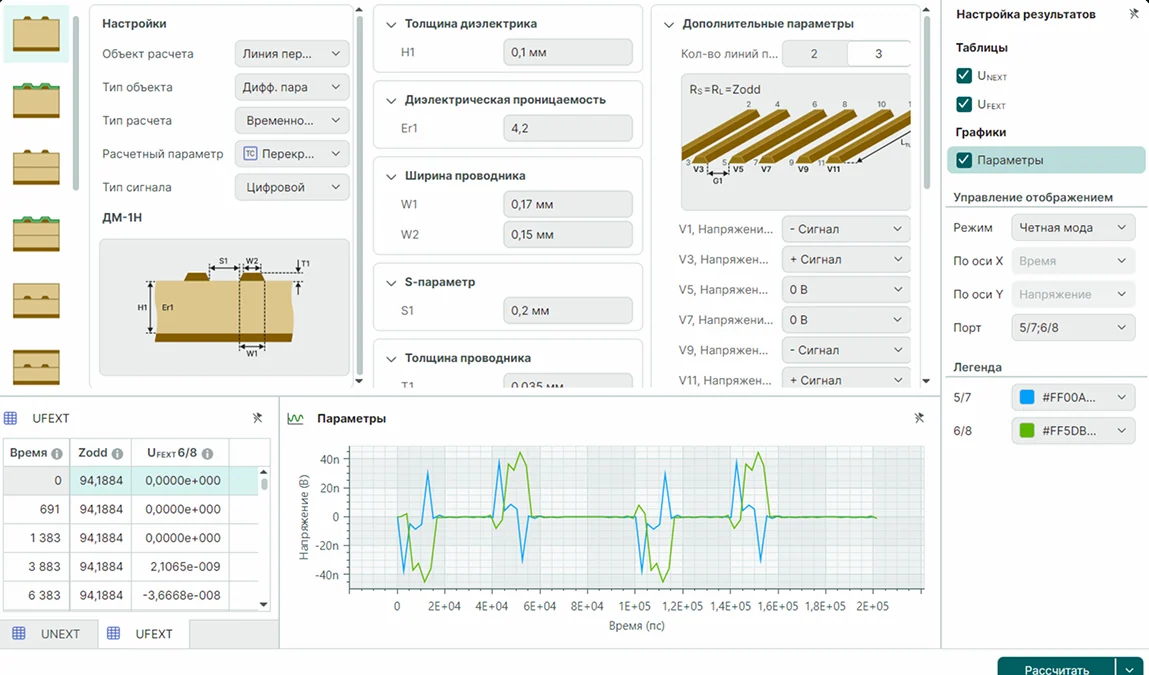The width and height of the screenshot is (1149, 675).
Task: Click info icon beside UFEXT 6/8 header
Action: [207, 454]
